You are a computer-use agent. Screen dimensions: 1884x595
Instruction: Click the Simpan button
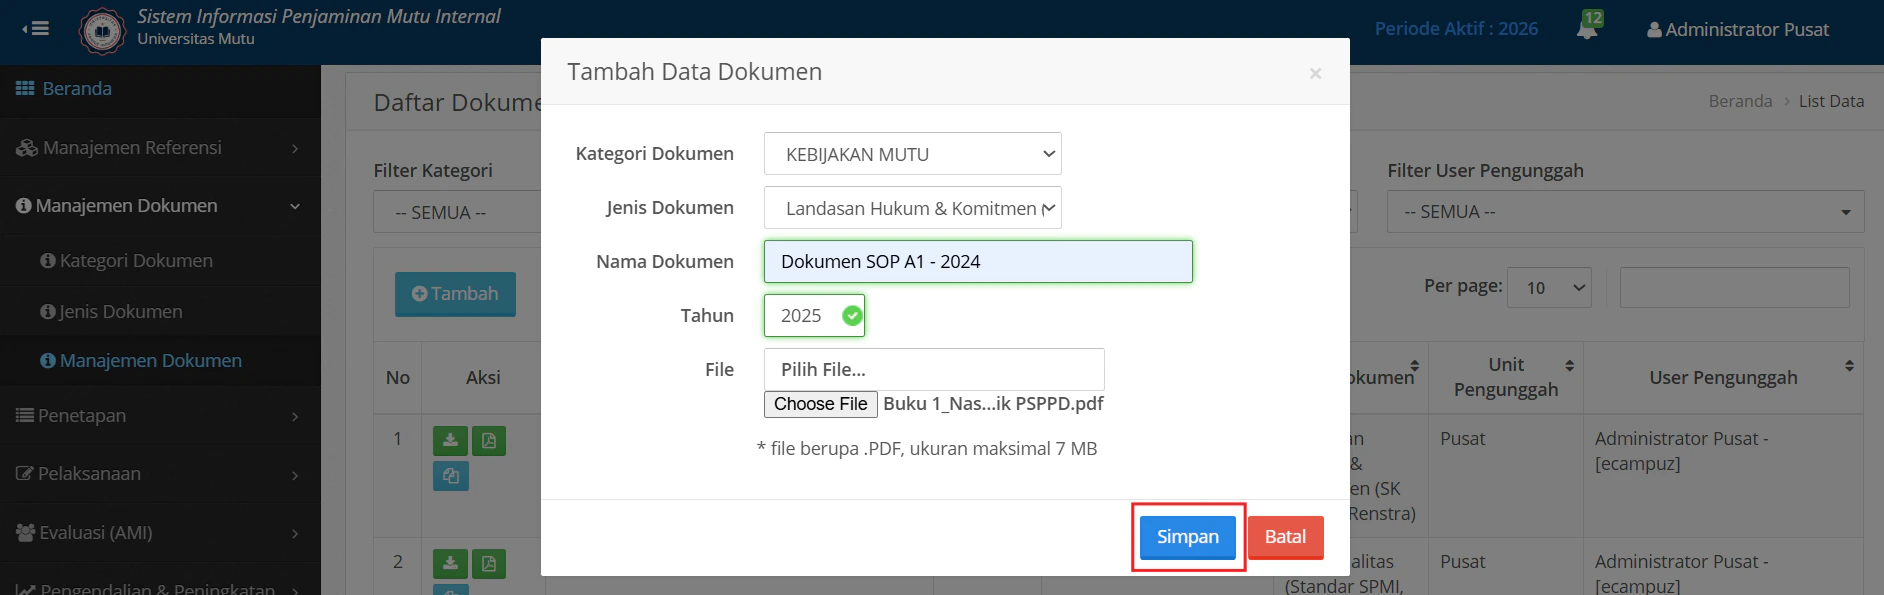pyautogui.click(x=1188, y=537)
